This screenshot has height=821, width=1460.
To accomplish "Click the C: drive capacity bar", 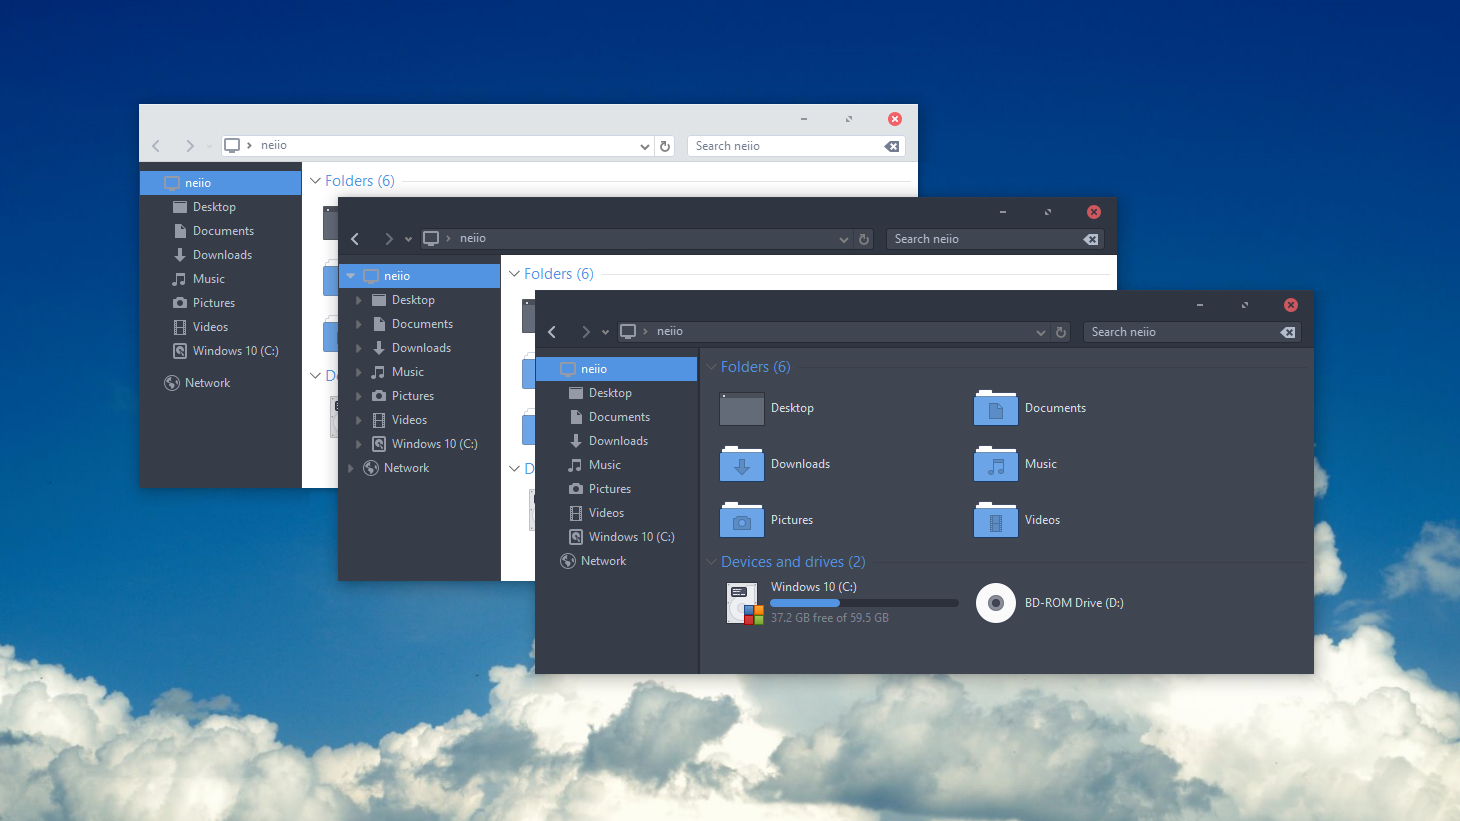I will [x=864, y=603].
